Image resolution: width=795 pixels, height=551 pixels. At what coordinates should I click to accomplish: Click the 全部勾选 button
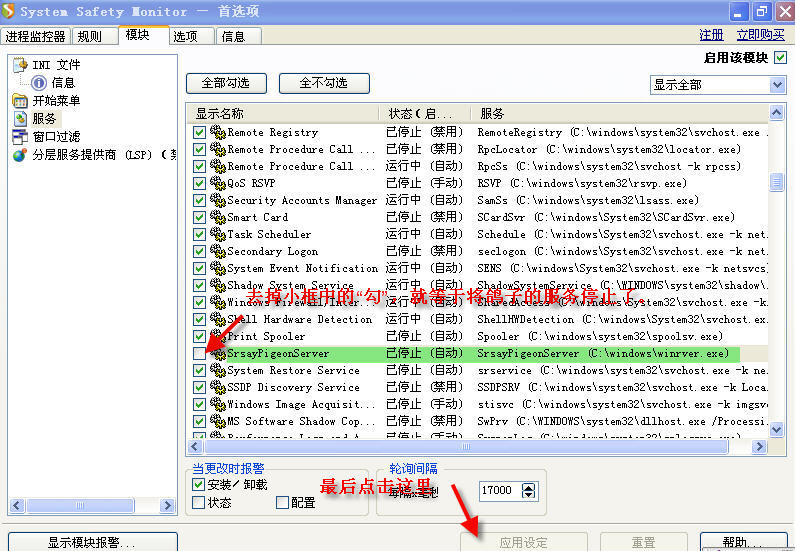click(226, 83)
